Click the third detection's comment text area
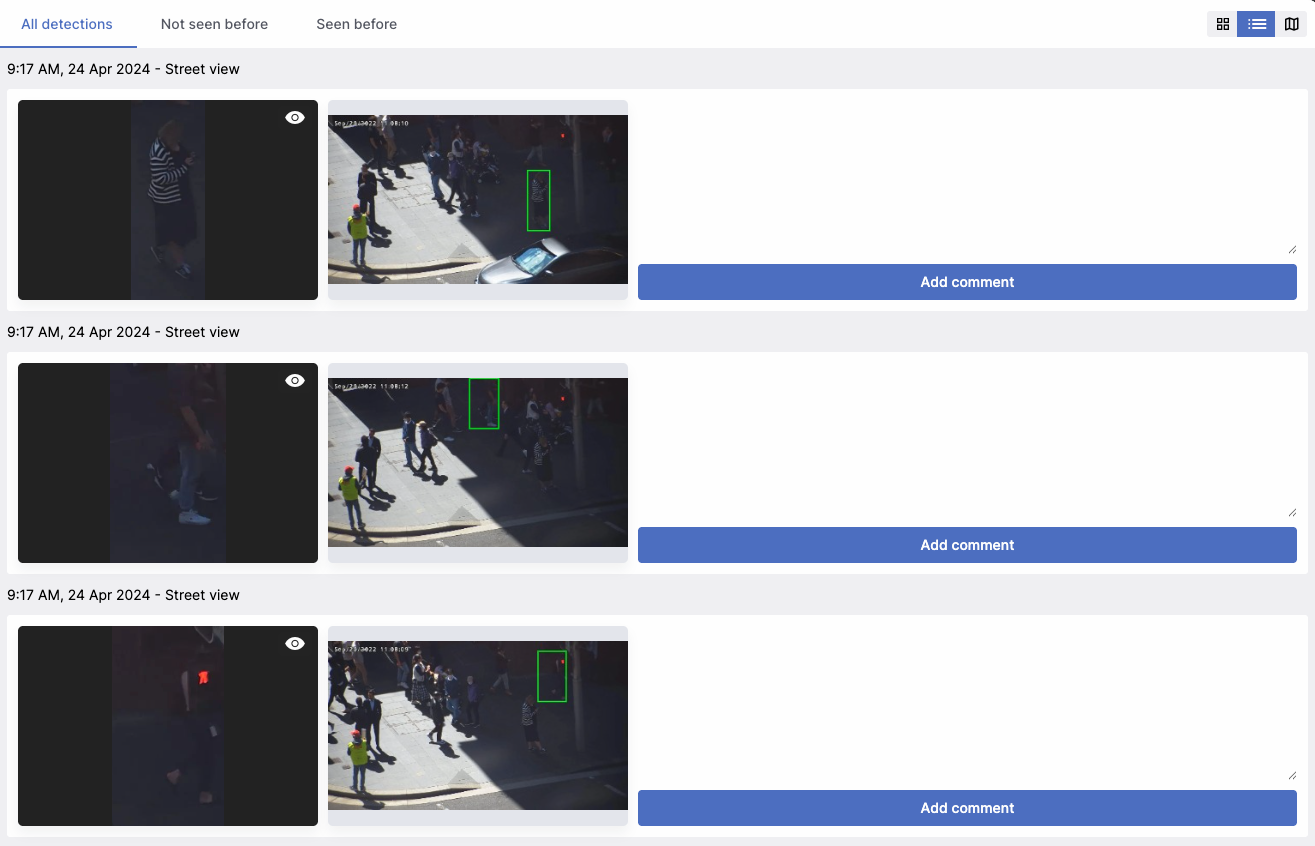1315x846 pixels. pos(966,700)
